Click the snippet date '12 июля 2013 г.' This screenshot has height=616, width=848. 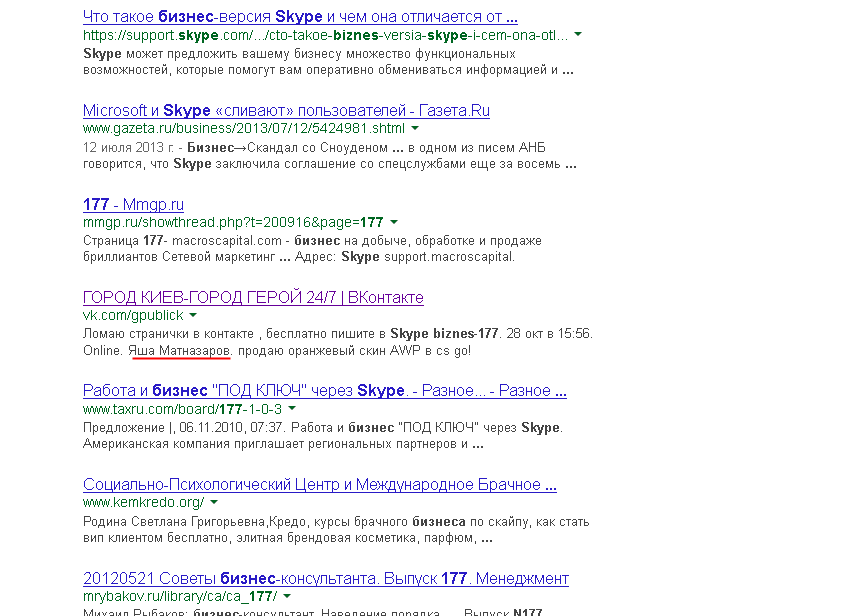(x=129, y=148)
